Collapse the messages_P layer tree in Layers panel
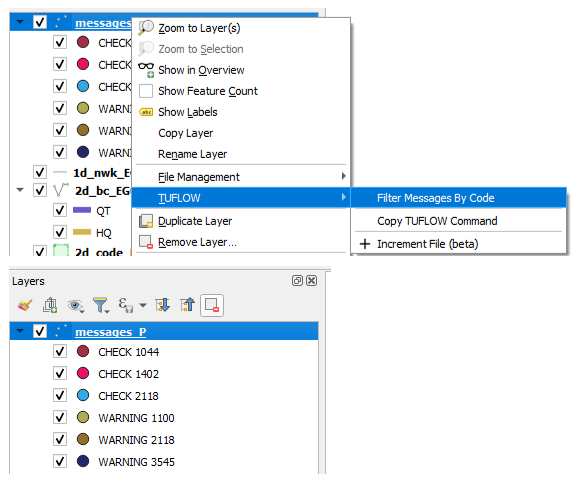This screenshot has width=575, height=479. pos(20,331)
